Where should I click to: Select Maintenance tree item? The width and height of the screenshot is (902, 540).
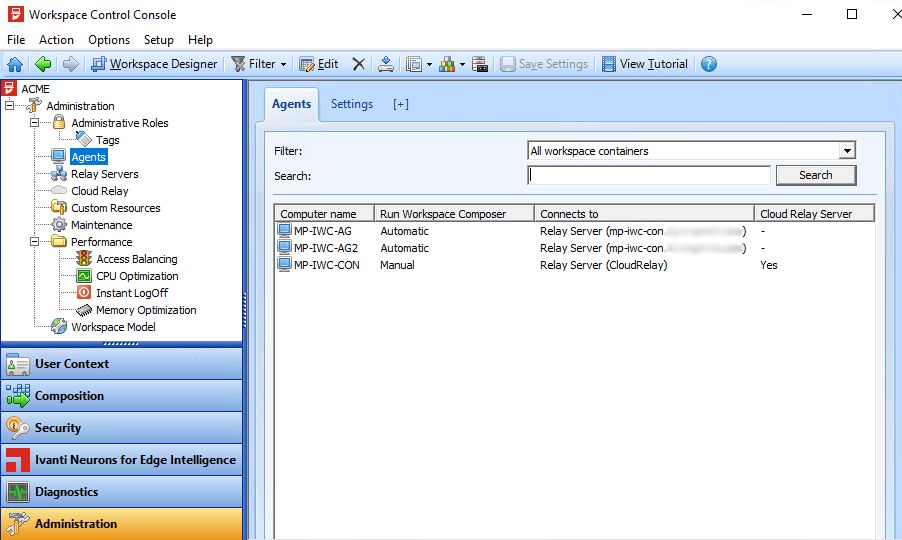pos(101,225)
